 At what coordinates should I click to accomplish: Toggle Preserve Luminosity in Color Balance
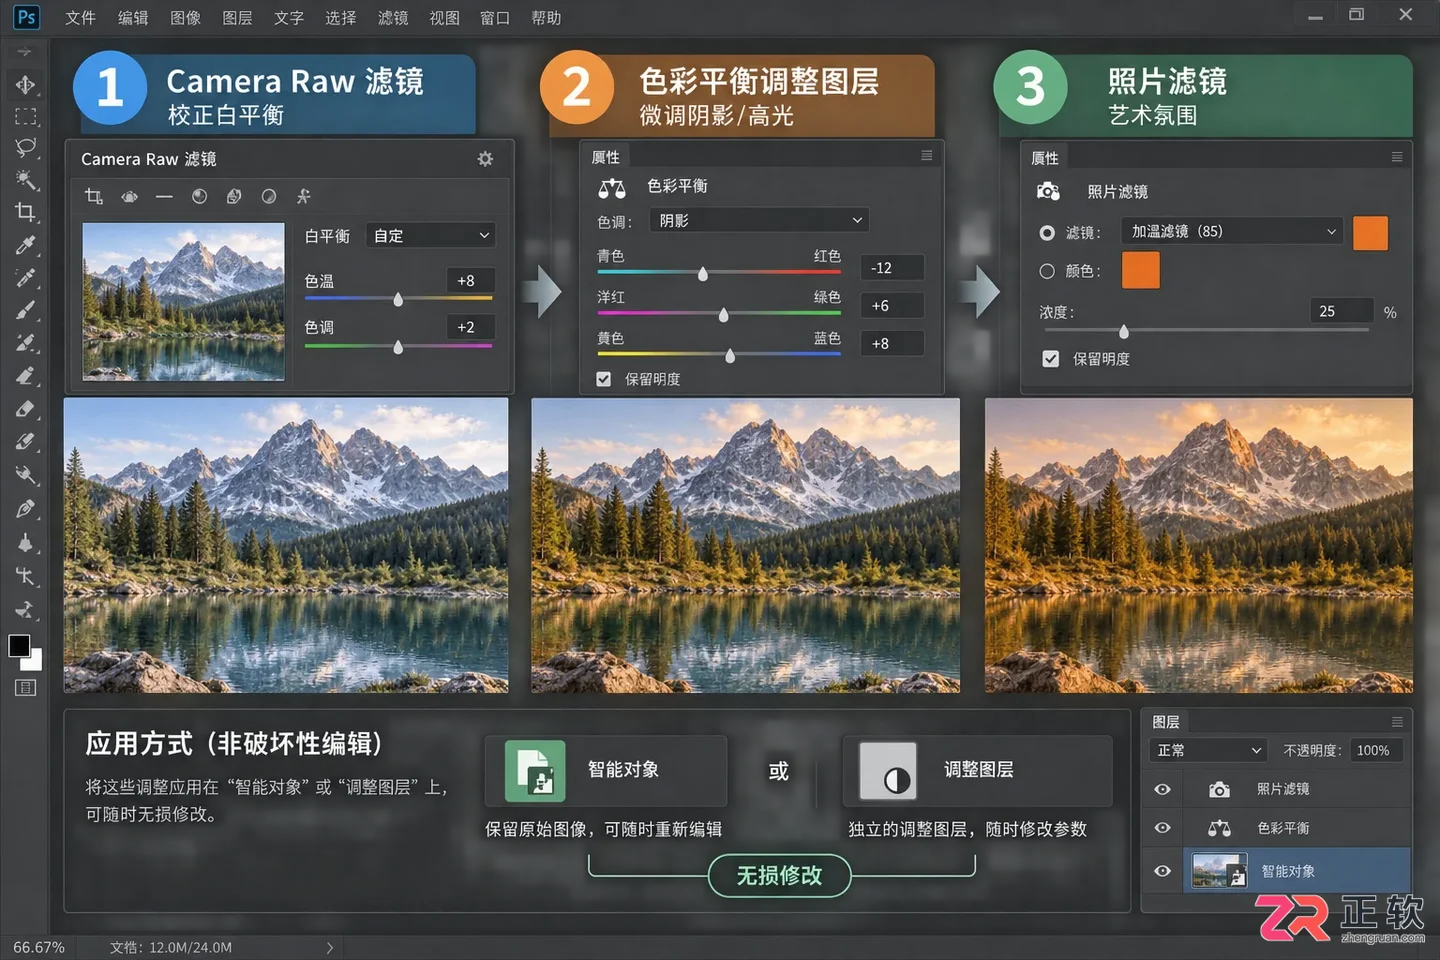[603, 379]
